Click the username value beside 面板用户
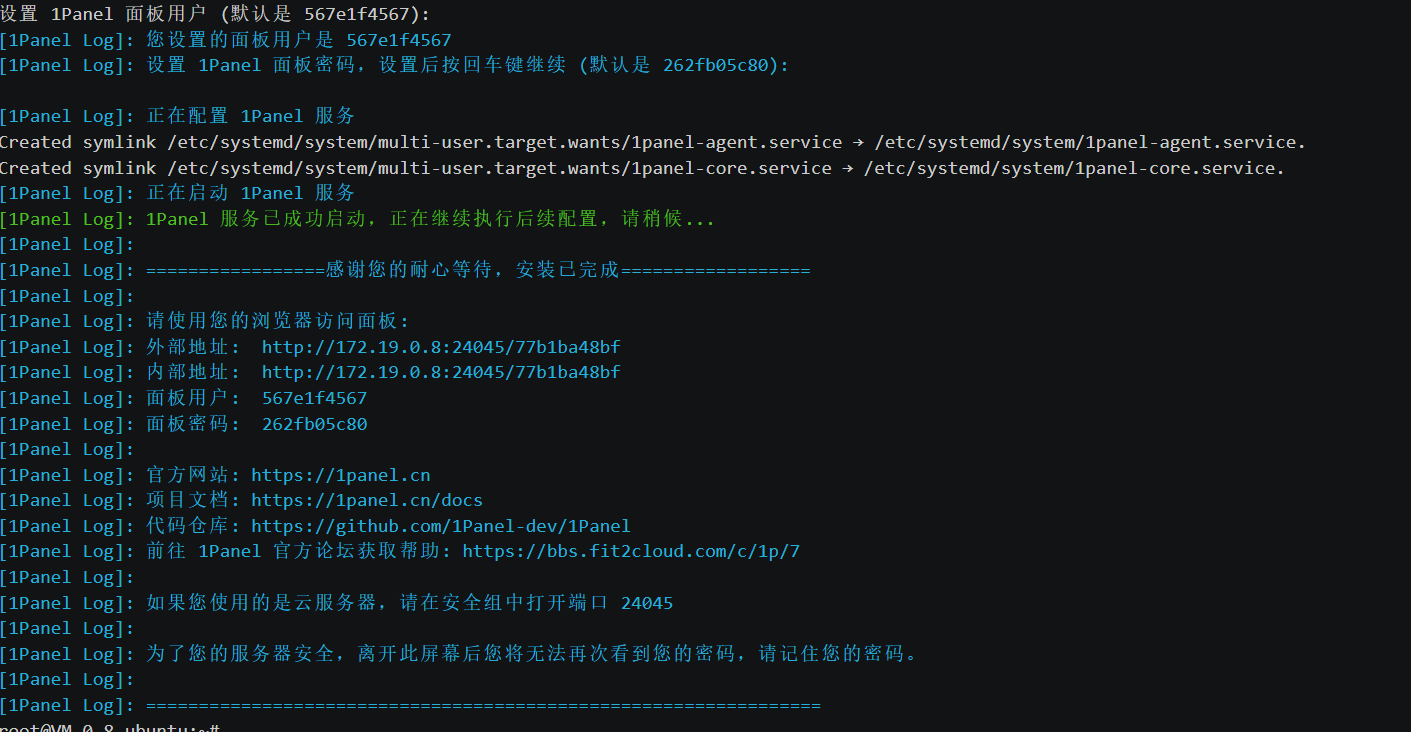The height and width of the screenshot is (732, 1411). point(314,398)
